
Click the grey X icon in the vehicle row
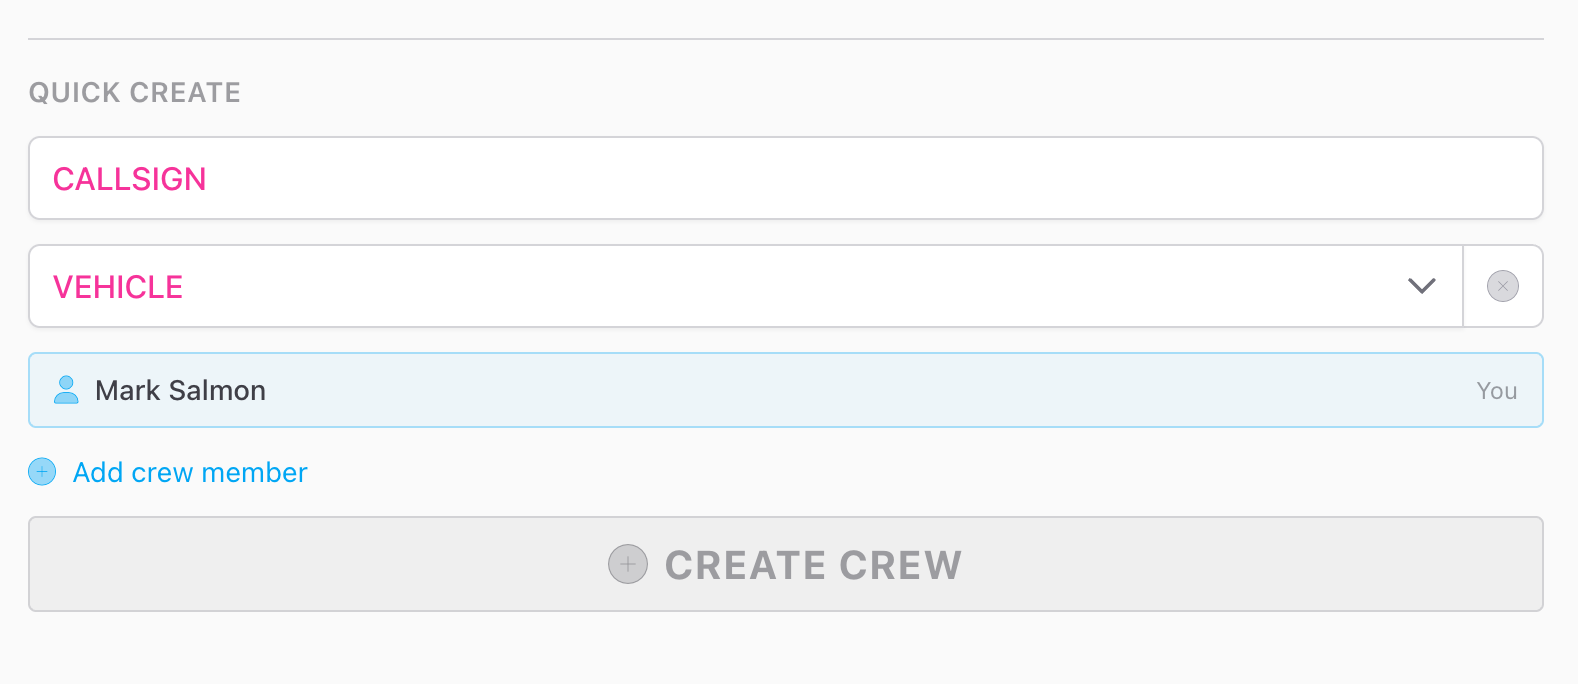coord(1502,286)
